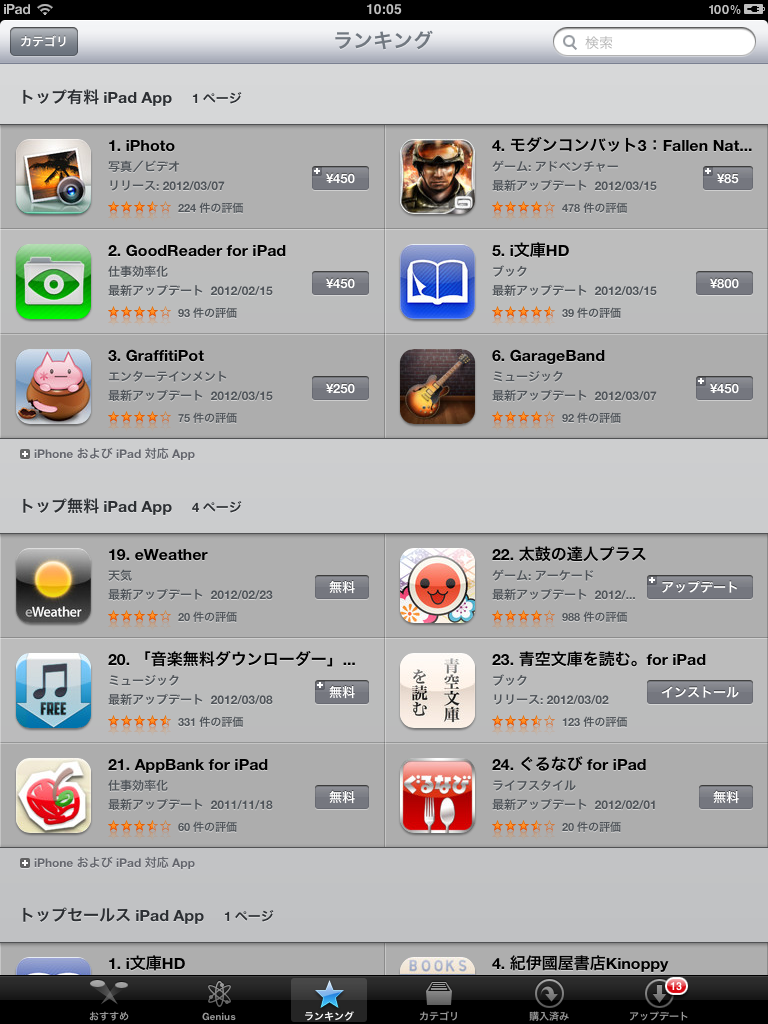Open the GraffitiPot cat icon
The image size is (768, 1024).
click(54, 387)
